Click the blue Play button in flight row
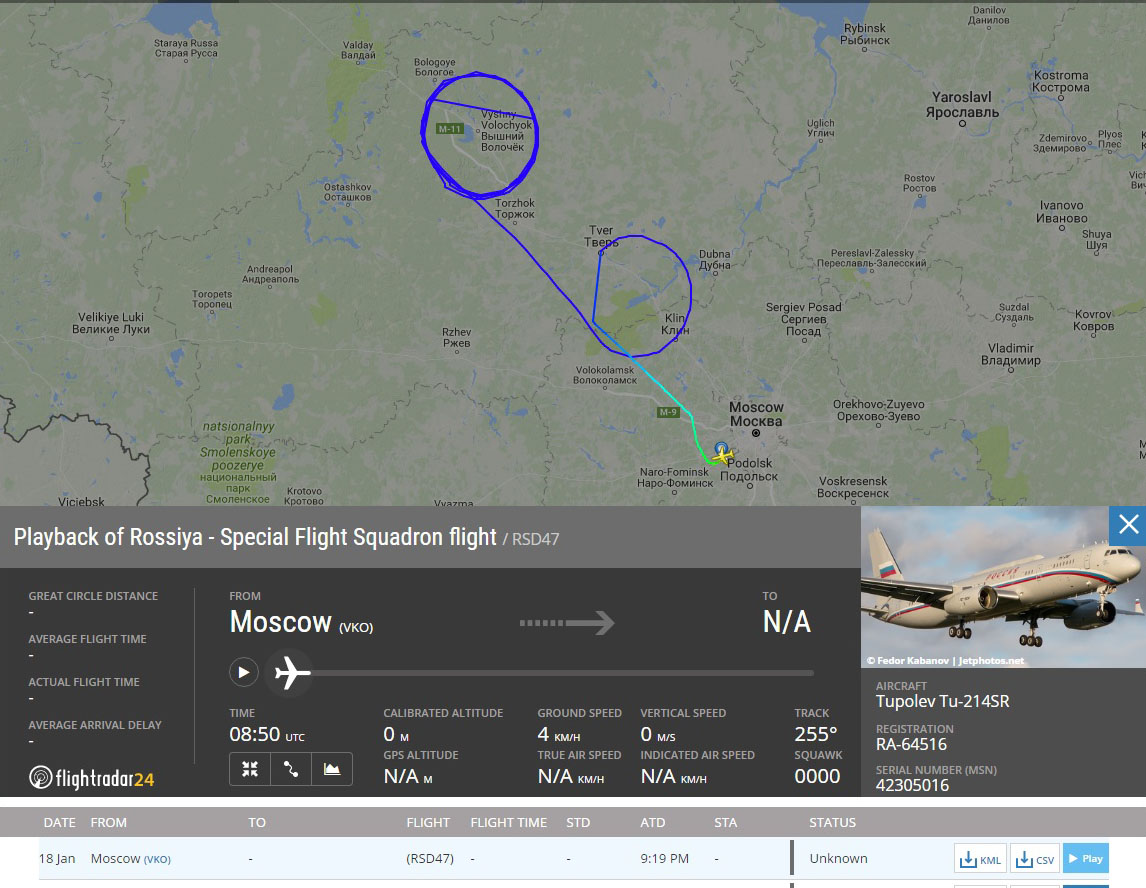Screen dimensions: 1146x888 pos(1085,859)
